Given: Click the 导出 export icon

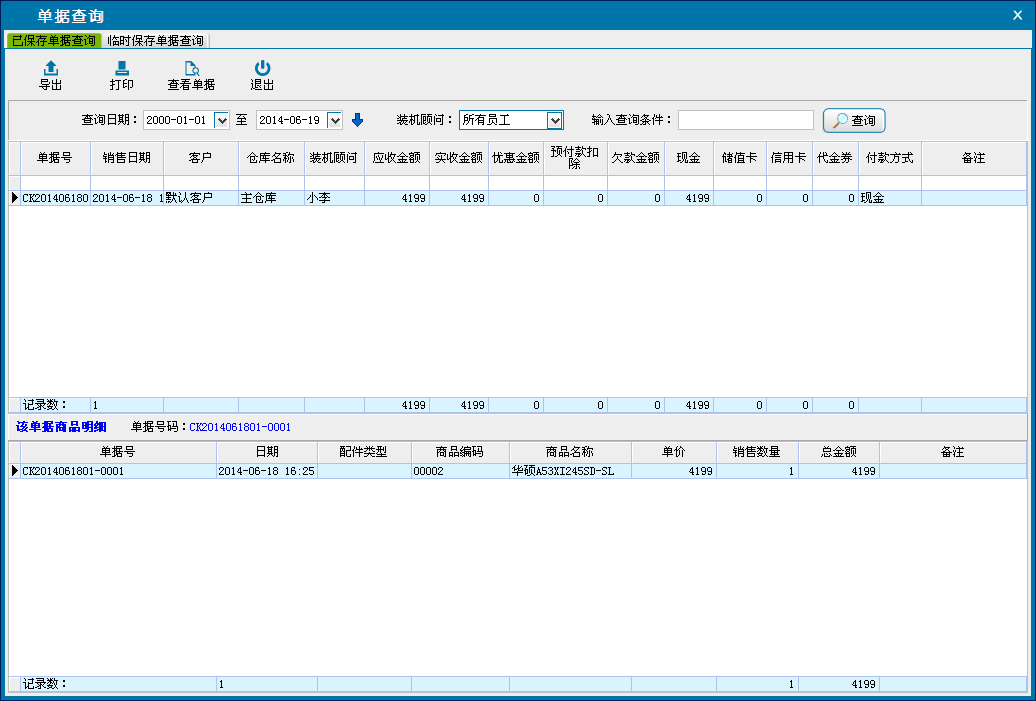Looking at the screenshot, I should [x=51, y=69].
